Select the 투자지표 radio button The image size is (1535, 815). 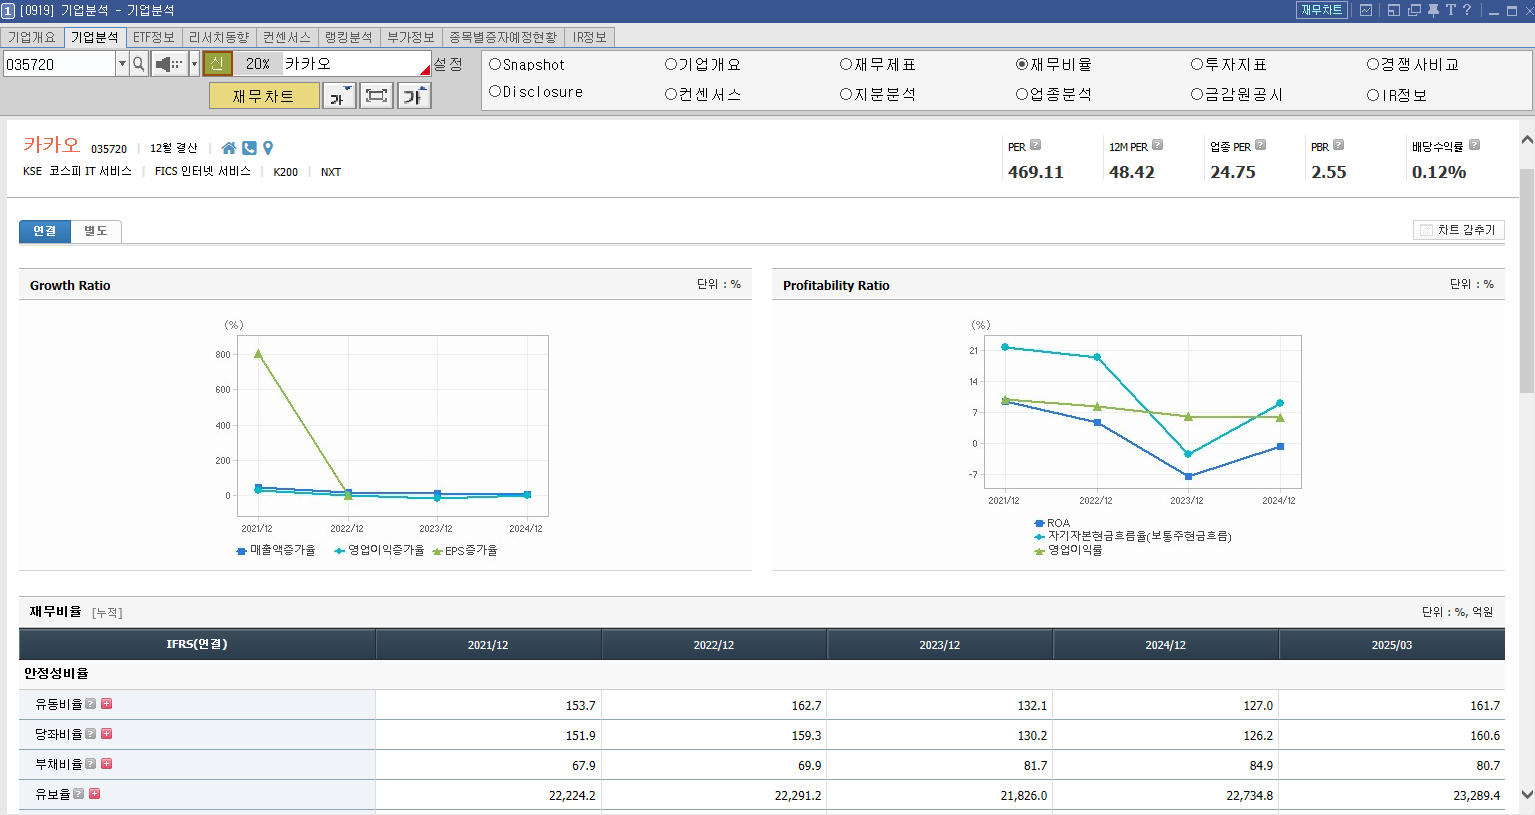click(x=1197, y=64)
